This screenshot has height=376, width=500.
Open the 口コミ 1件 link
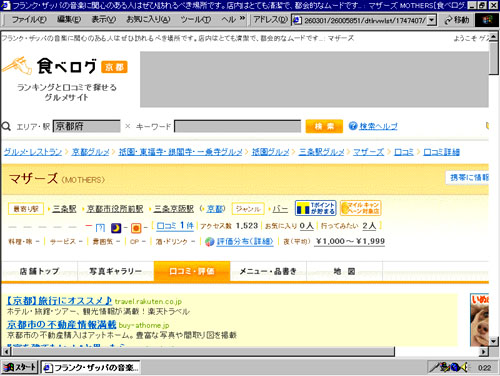pyautogui.click(x=175, y=226)
